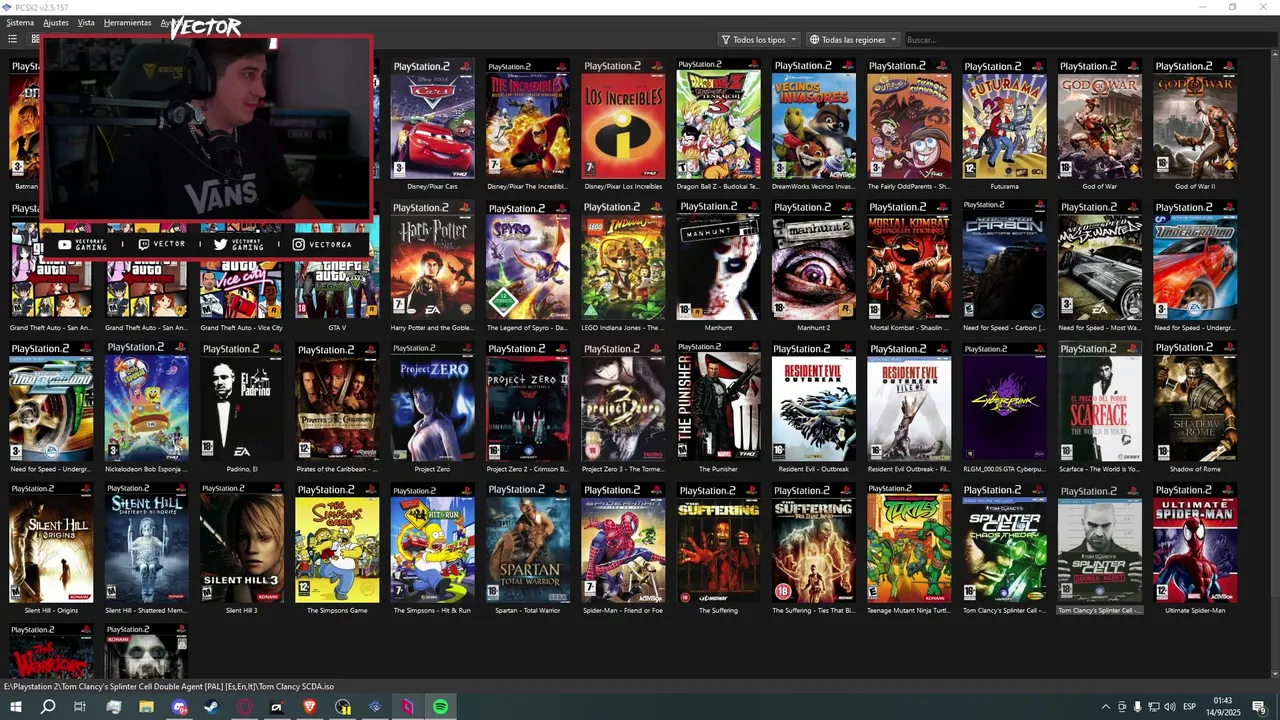Select the Silent Hill - Origins cover

point(51,543)
